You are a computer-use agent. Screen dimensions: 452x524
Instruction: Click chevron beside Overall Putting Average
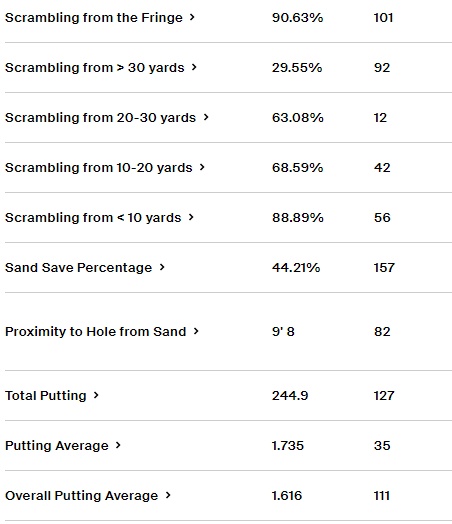tap(168, 495)
